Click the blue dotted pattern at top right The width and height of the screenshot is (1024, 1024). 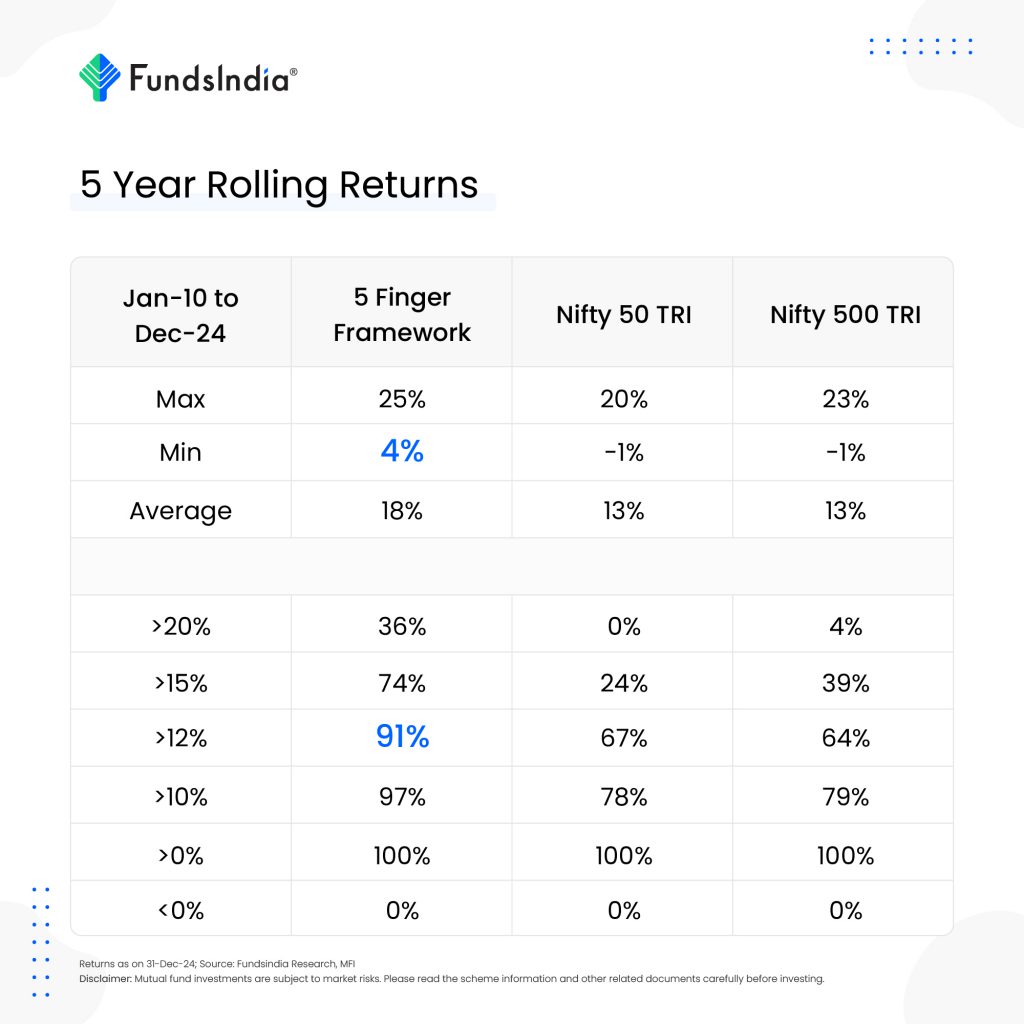(920, 46)
